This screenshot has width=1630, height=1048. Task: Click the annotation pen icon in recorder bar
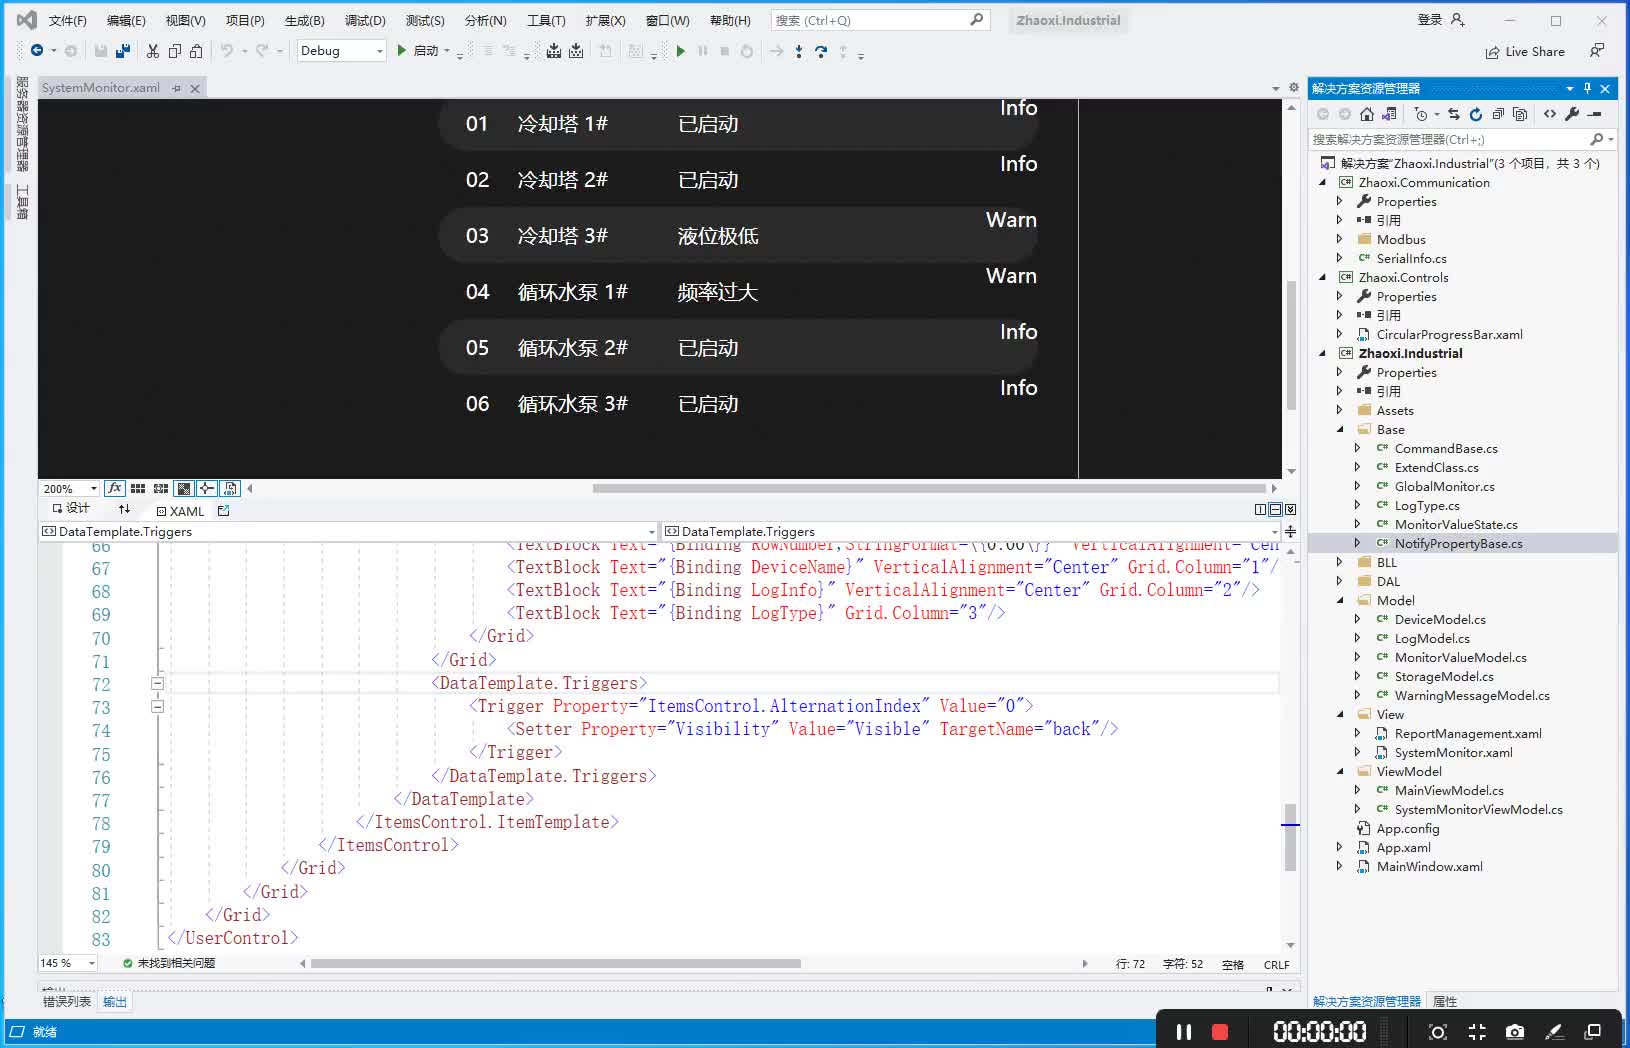coord(1554,1032)
